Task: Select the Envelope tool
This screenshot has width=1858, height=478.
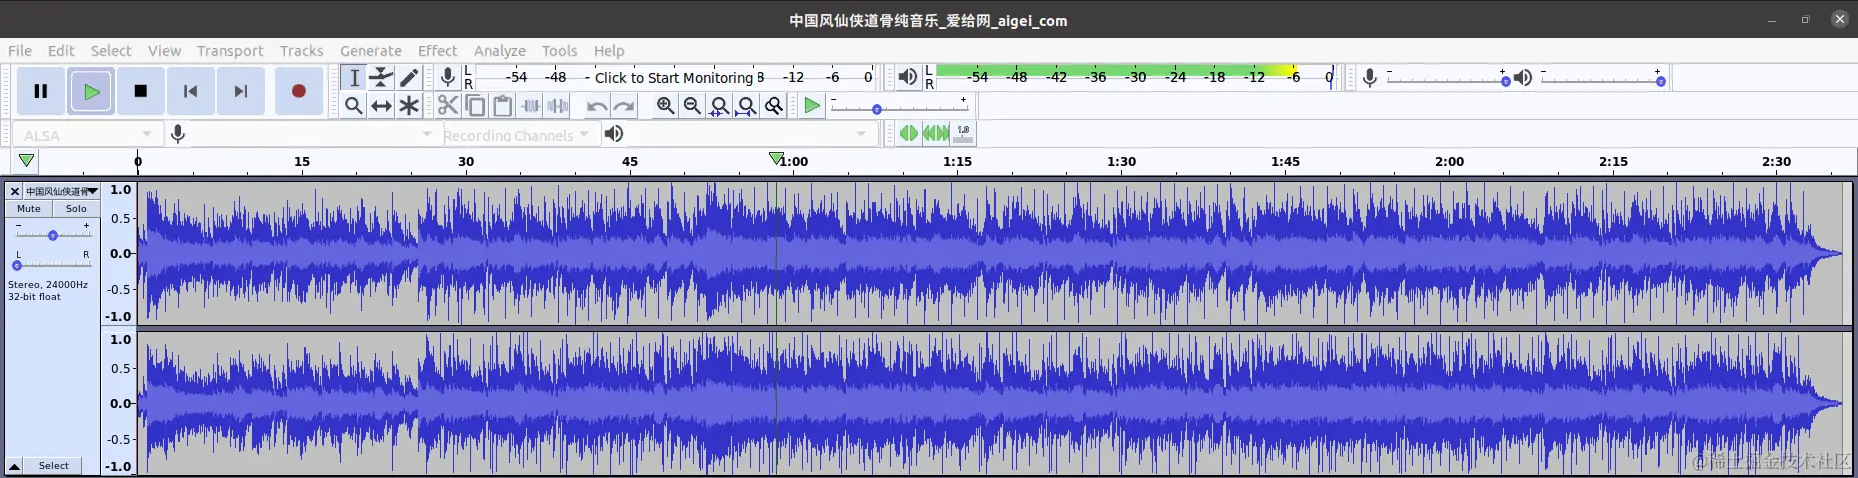Action: click(381, 77)
